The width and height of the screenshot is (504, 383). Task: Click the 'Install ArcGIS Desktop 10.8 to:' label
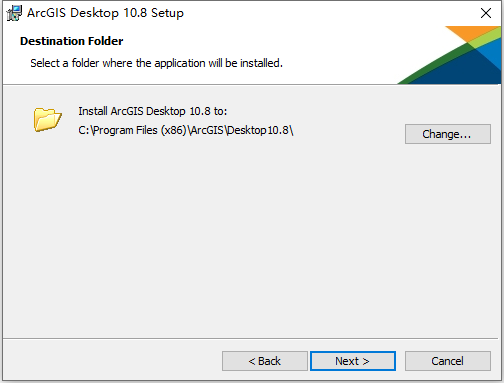click(153, 111)
